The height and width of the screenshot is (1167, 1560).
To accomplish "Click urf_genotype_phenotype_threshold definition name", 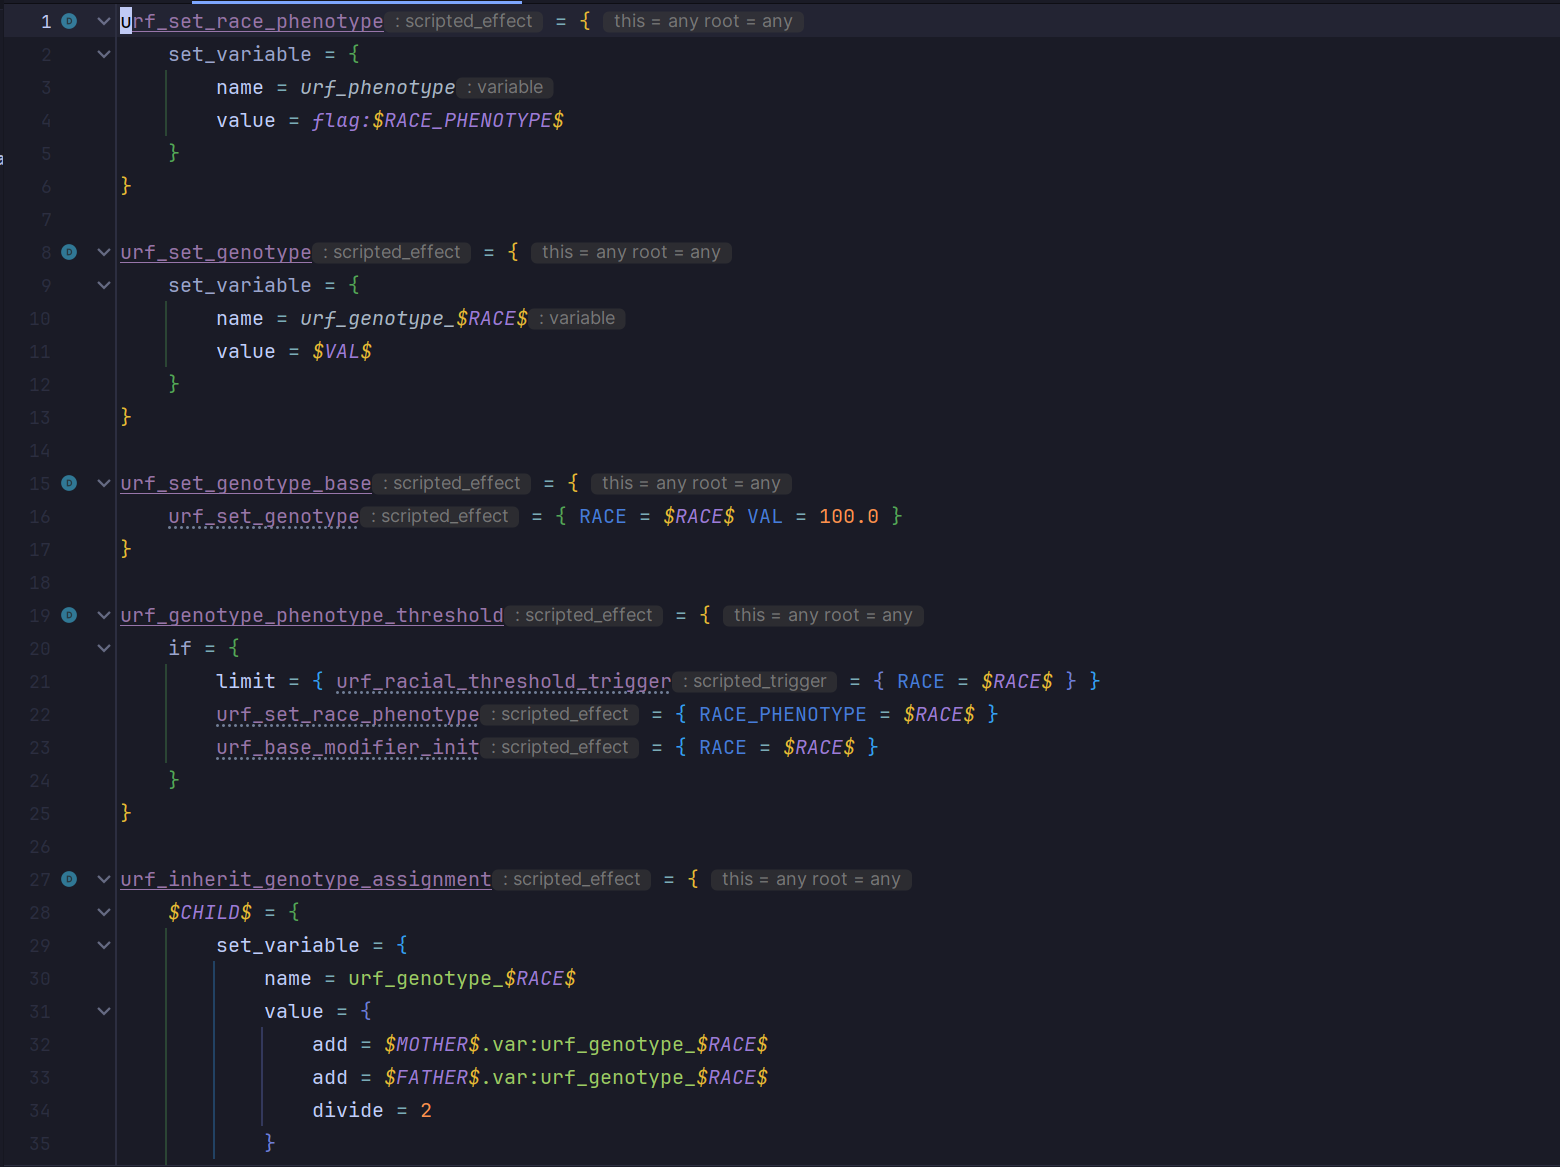I will 312,615.
